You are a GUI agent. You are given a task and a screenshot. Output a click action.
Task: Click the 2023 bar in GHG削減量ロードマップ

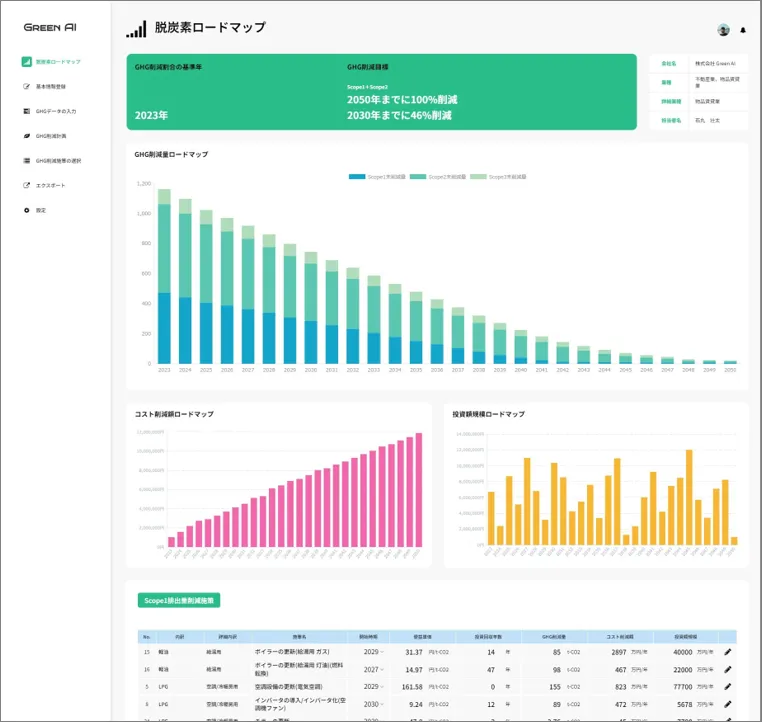164,276
